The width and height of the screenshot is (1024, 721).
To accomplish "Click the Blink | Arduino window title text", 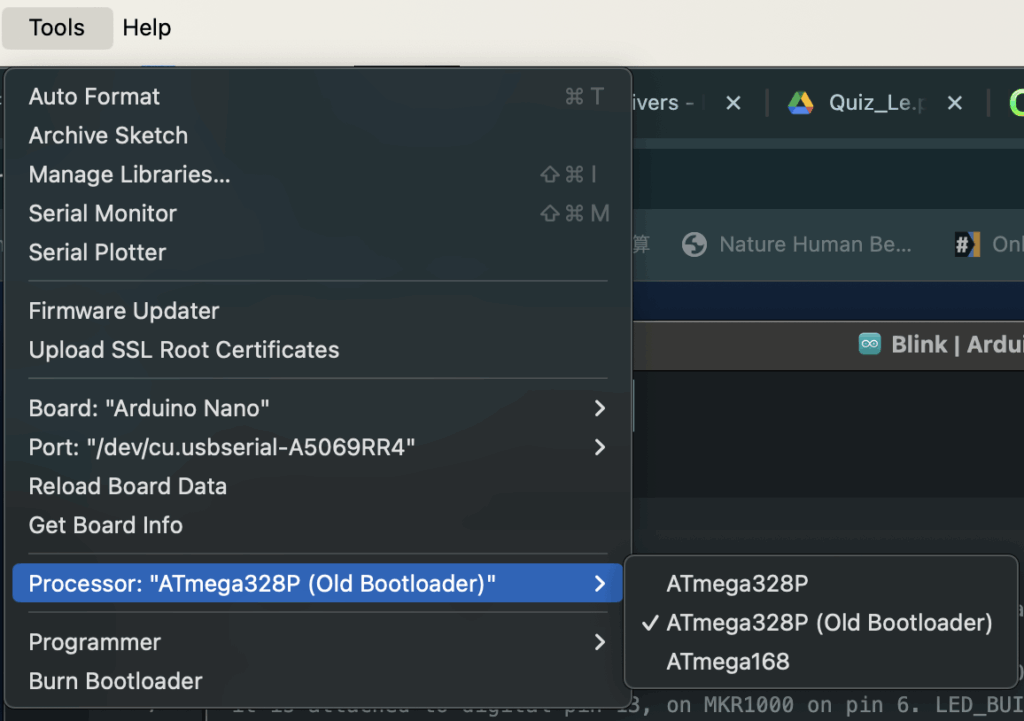I will pyautogui.click(x=957, y=344).
